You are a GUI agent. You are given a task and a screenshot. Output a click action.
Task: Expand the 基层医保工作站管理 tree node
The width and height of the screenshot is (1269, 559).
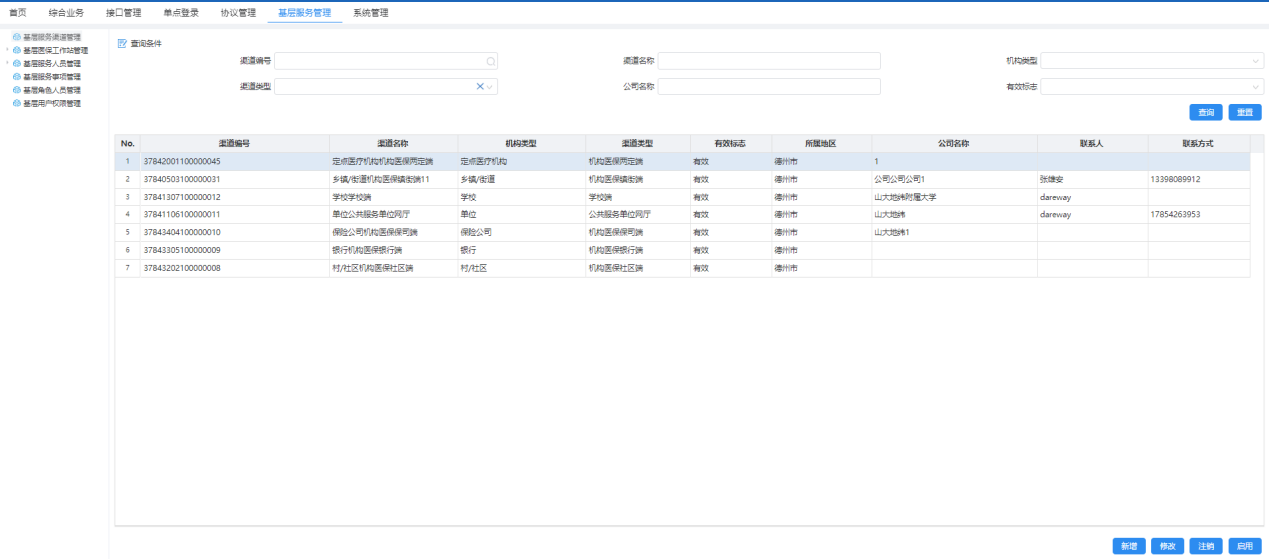tap(7, 50)
